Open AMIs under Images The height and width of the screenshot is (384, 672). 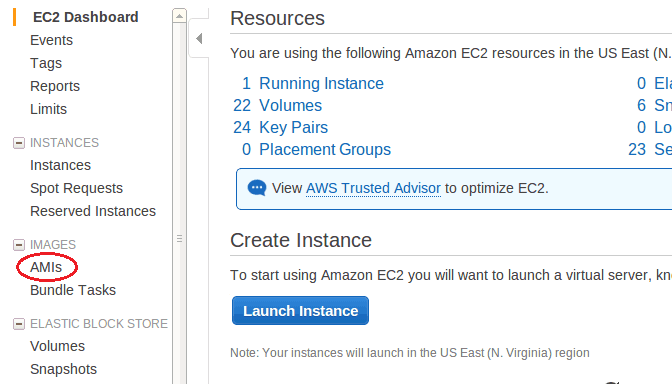(46, 267)
